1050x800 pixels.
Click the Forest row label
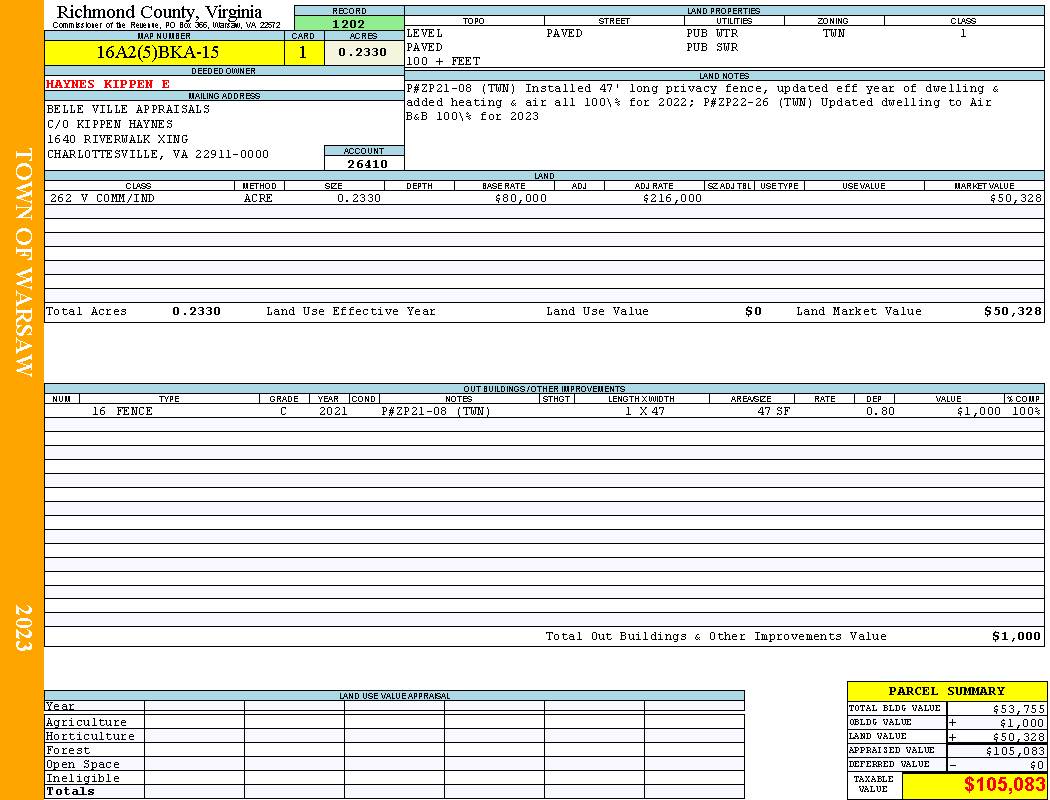pos(68,750)
